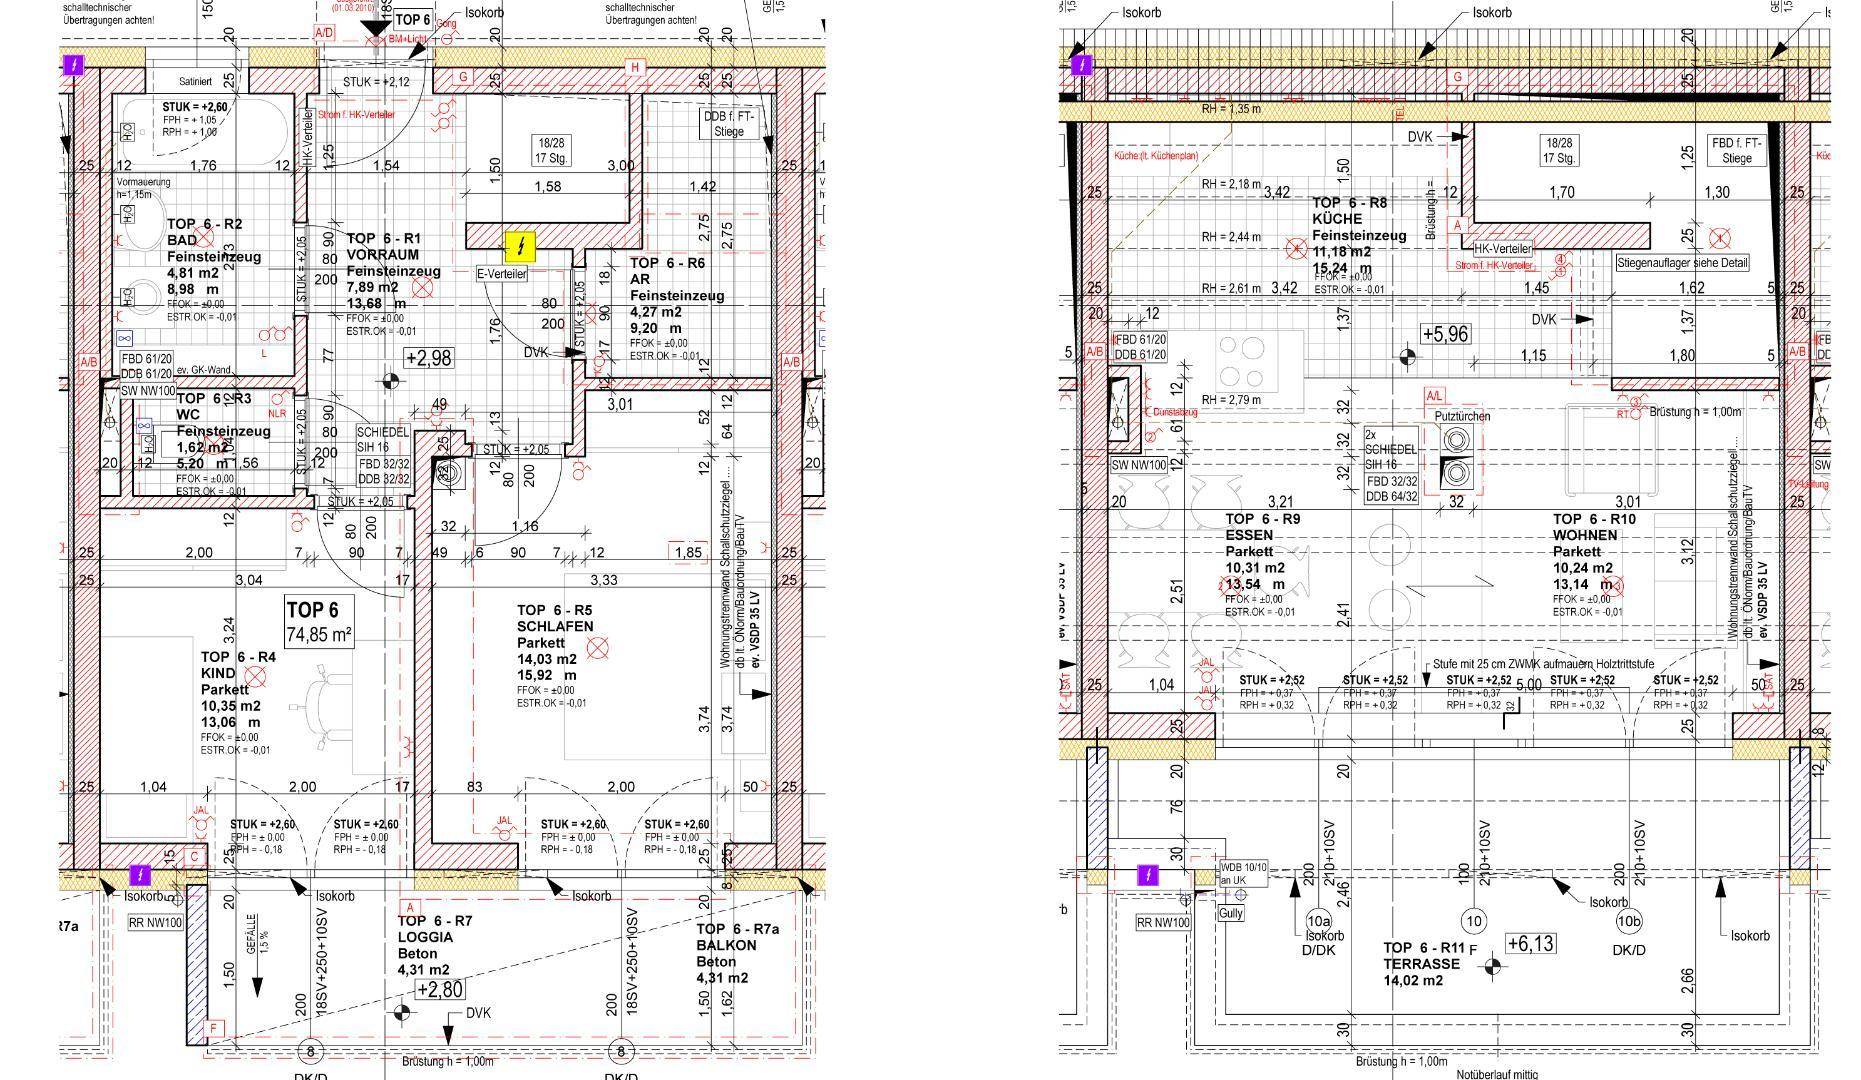Click the yellow lightning icon above E-Verteiler
The width and height of the screenshot is (1861, 1080).
pos(521,245)
